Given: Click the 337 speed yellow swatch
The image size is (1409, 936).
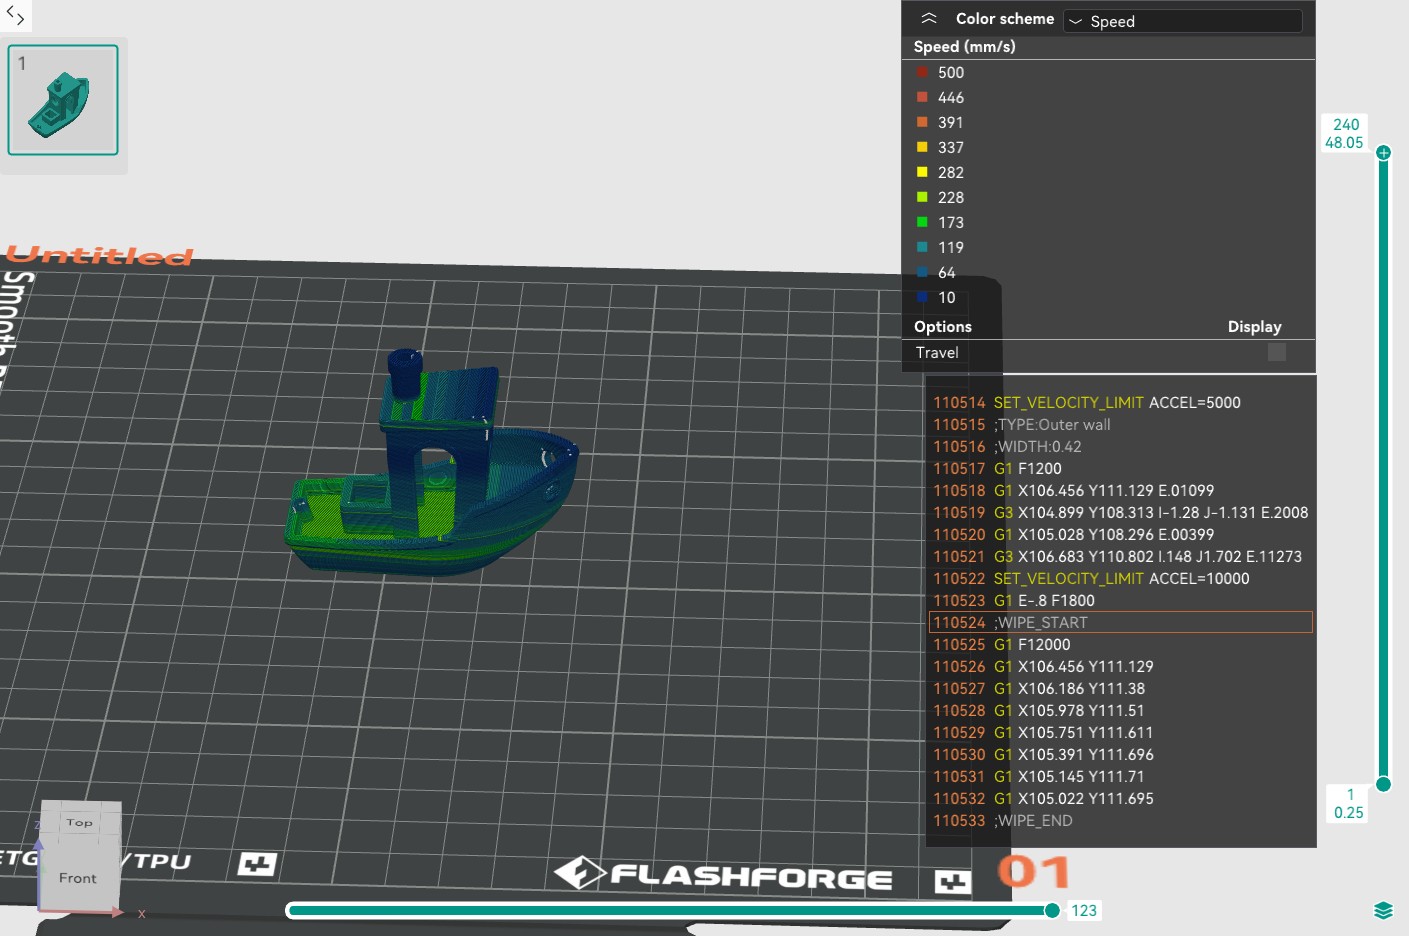Looking at the screenshot, I should pos(922,147).
